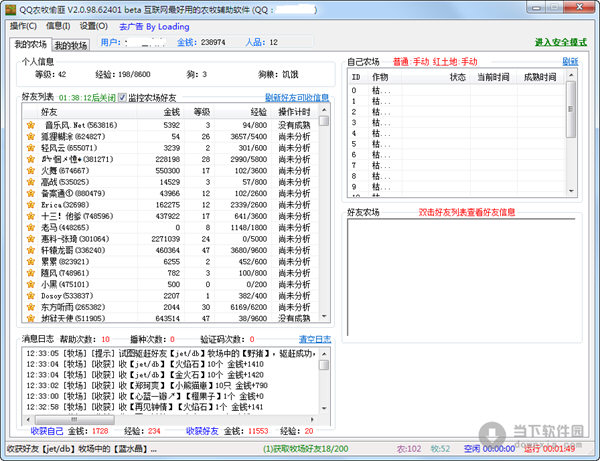Click 去广告 By Loading menu item

tap(154, 26)
